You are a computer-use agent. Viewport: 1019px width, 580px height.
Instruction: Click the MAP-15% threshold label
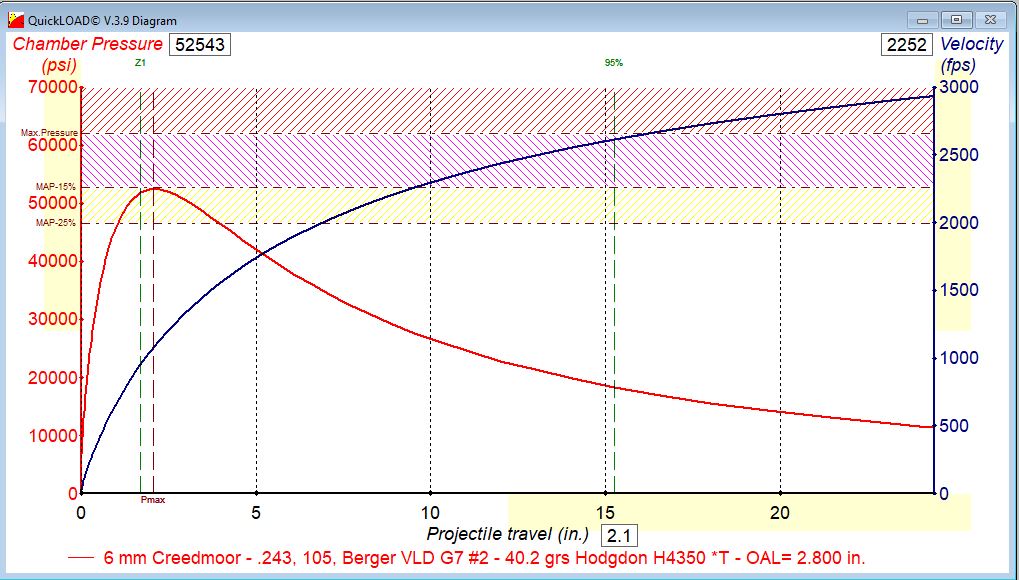pos(56,187)
